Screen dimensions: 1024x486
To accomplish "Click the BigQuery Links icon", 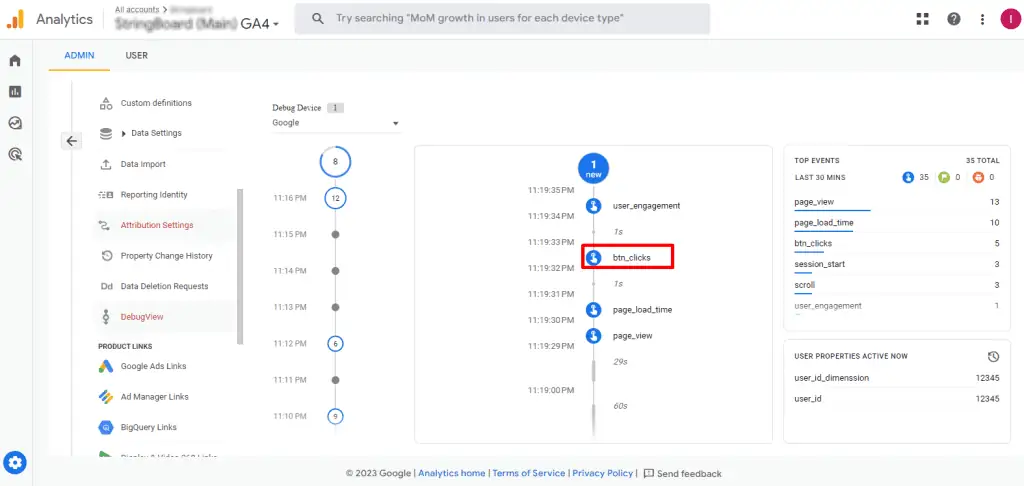I will tap(106, 427).
